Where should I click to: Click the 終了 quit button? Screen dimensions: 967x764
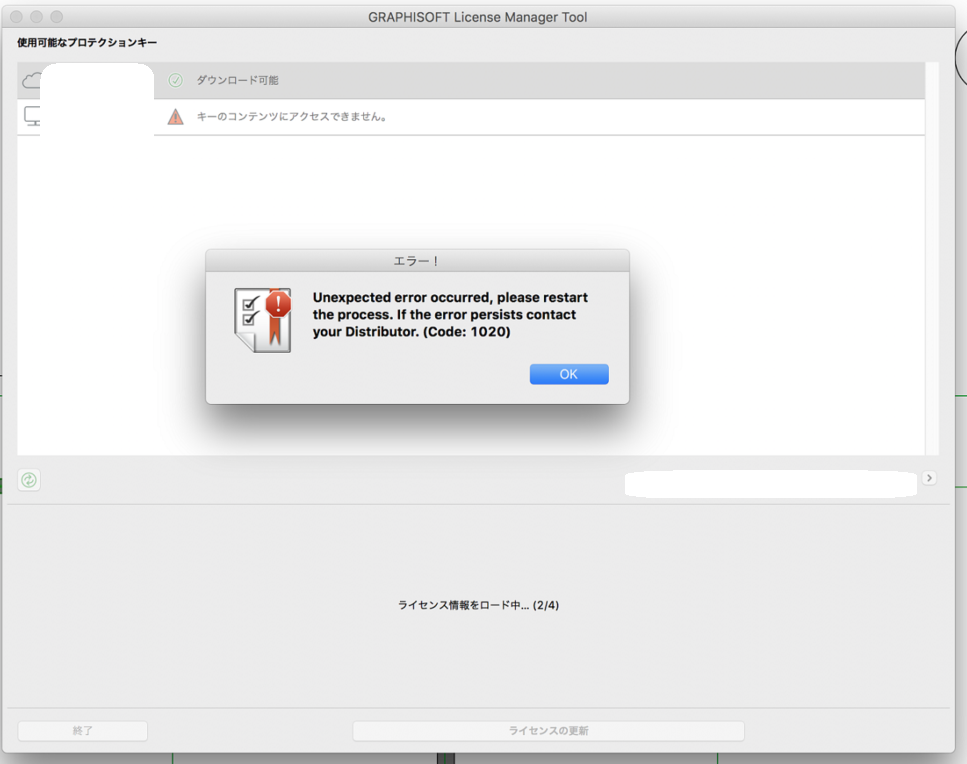point(83,731)
